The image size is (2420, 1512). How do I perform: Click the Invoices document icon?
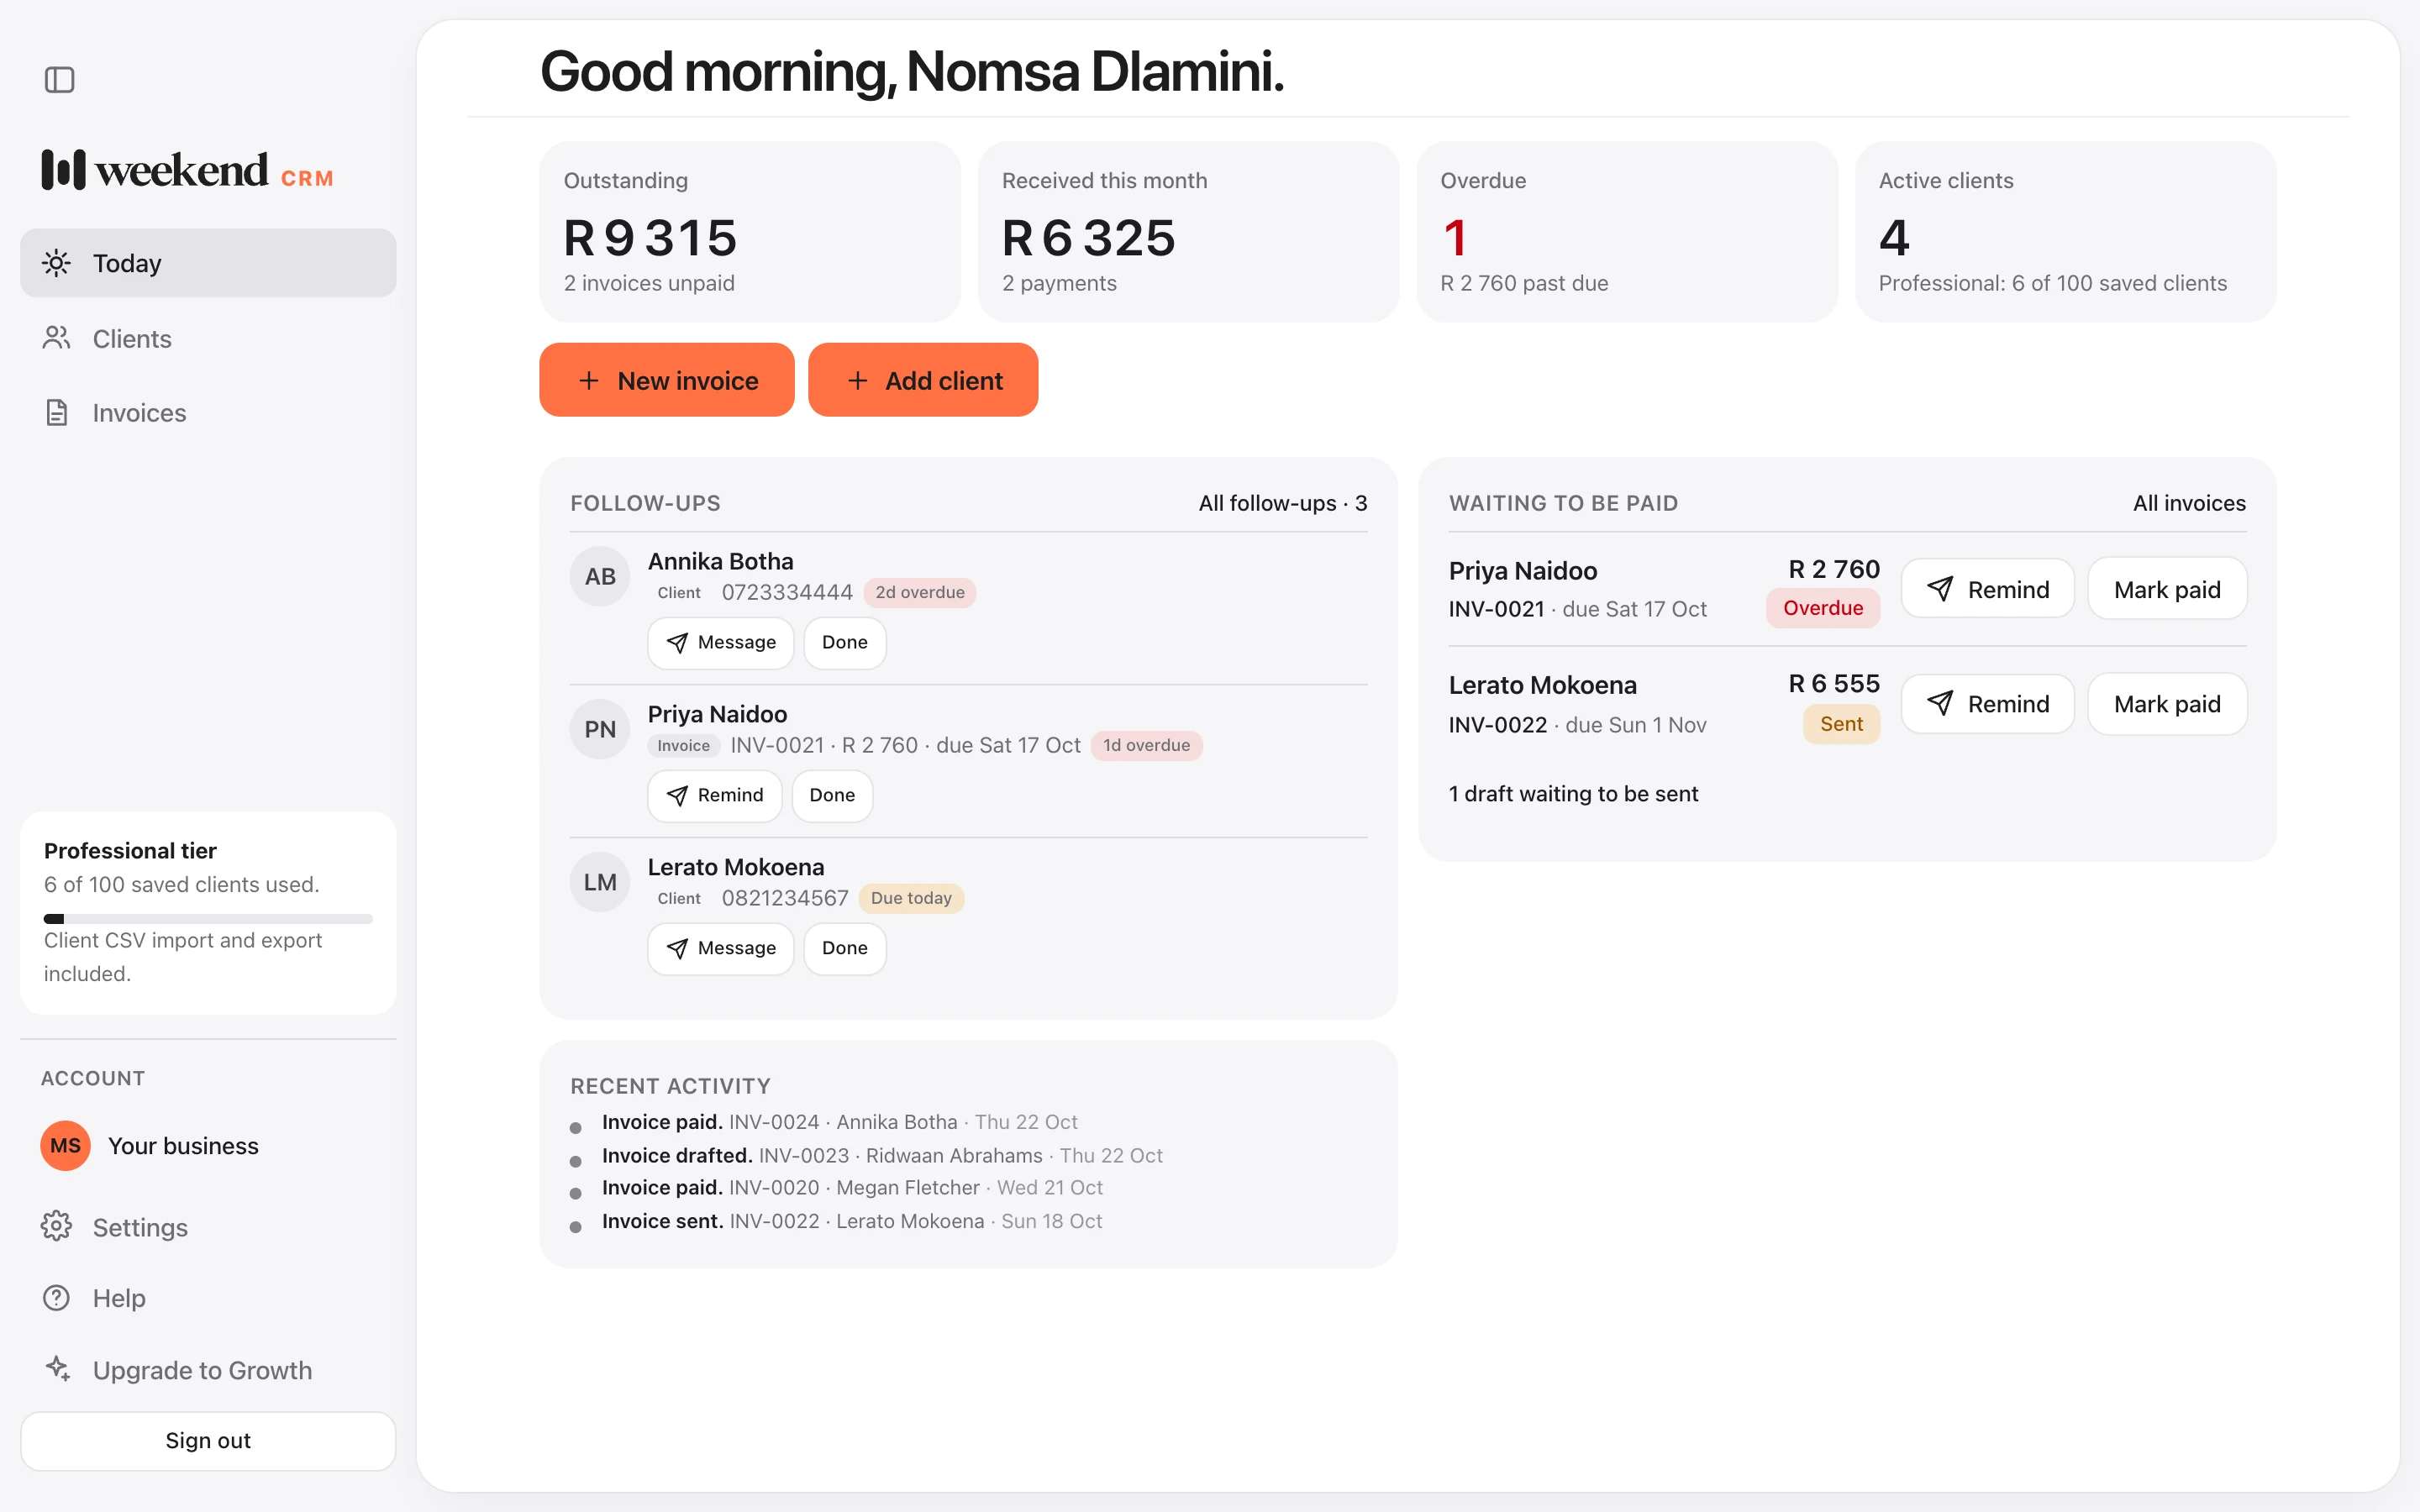(57, 412)
